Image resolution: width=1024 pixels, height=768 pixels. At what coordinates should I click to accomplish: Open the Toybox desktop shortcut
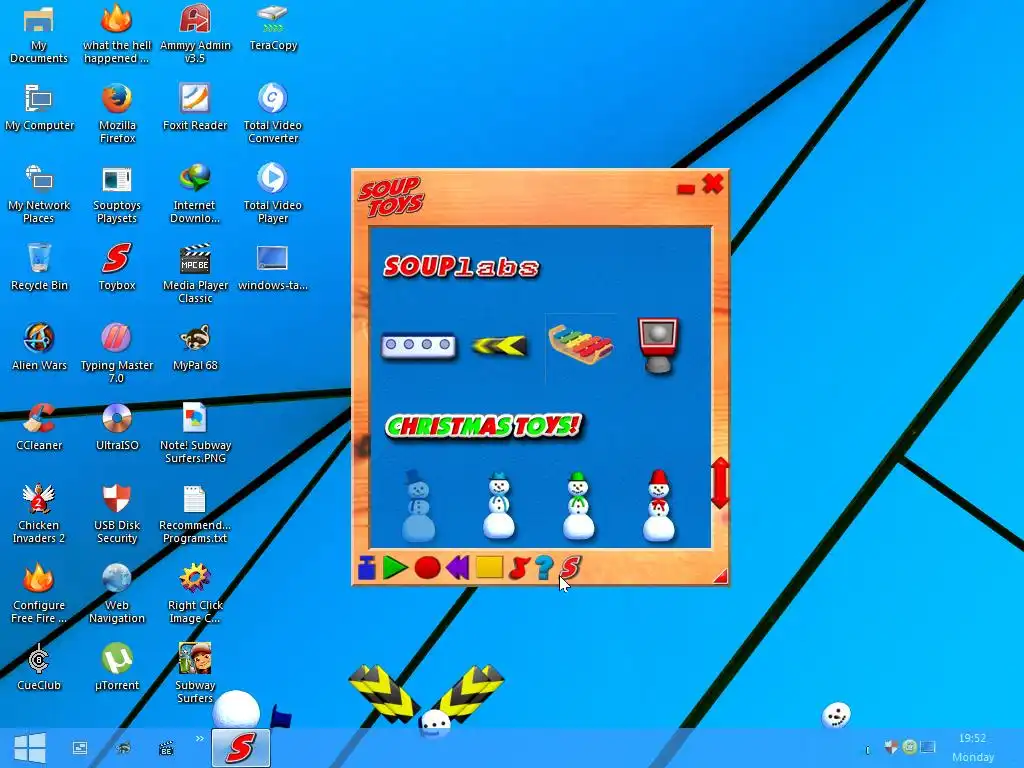point(117,266)
